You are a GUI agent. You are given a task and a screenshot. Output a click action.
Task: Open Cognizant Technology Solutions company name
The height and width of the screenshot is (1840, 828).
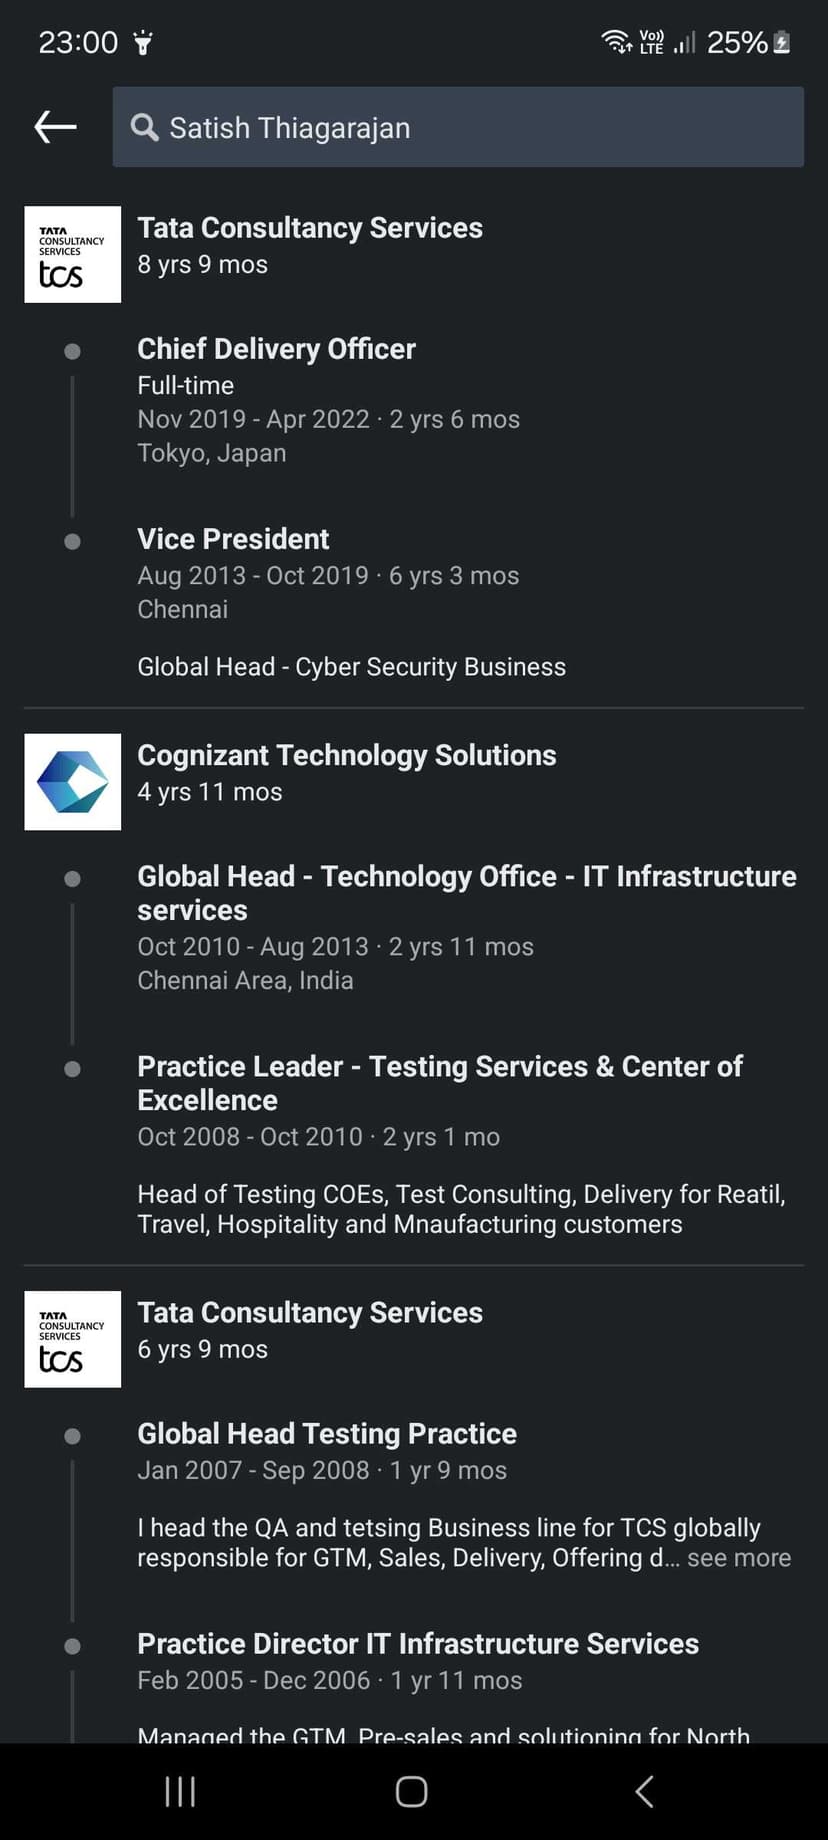pos(346,755)
